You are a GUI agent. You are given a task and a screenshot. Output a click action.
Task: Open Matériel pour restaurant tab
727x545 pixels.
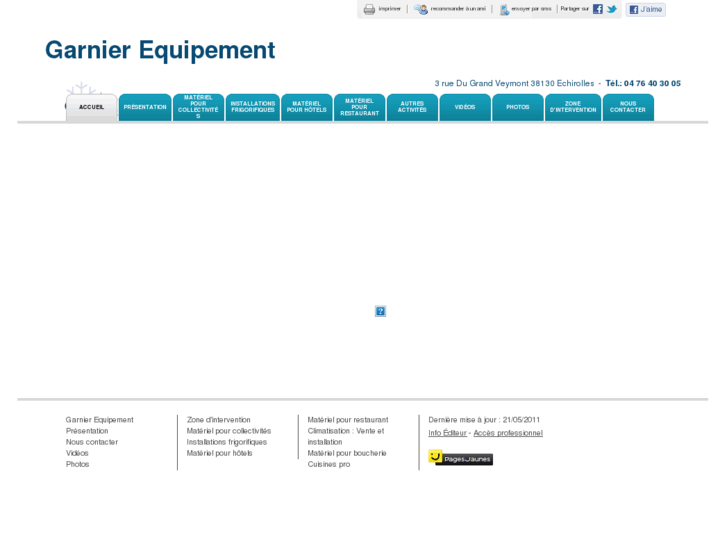360,108
